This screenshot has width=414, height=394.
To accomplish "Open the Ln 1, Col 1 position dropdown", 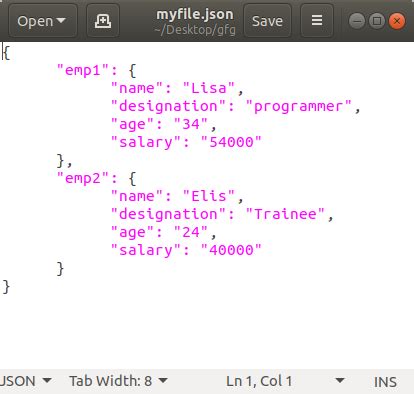I will (x=285, y=381).
